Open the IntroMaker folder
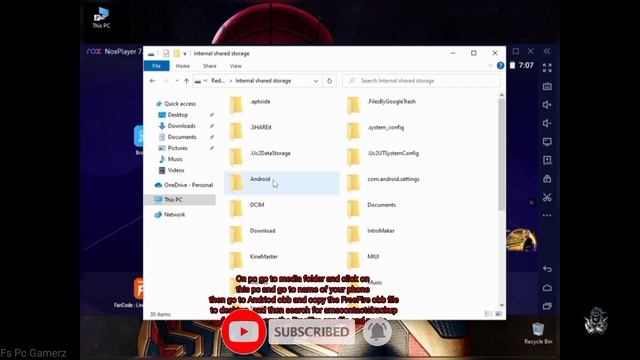This screenshot has width=640, height=360. click(380, 231)
